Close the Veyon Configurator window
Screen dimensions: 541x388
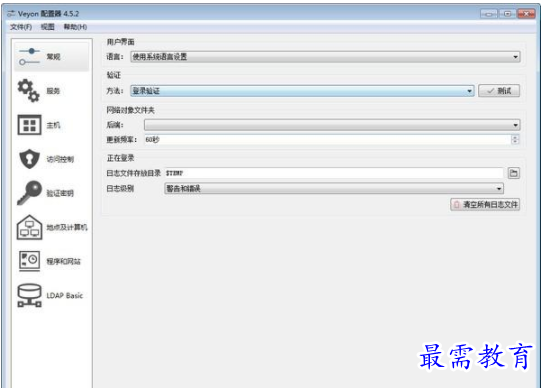(526, 14)
